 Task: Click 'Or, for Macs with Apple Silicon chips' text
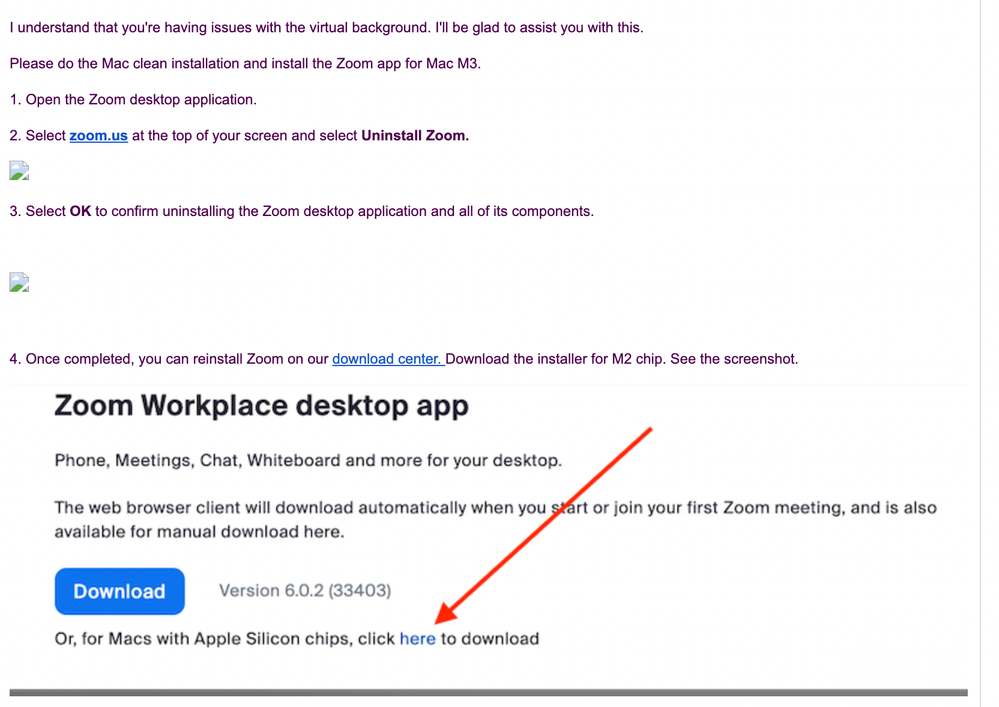tap(224, 639)
